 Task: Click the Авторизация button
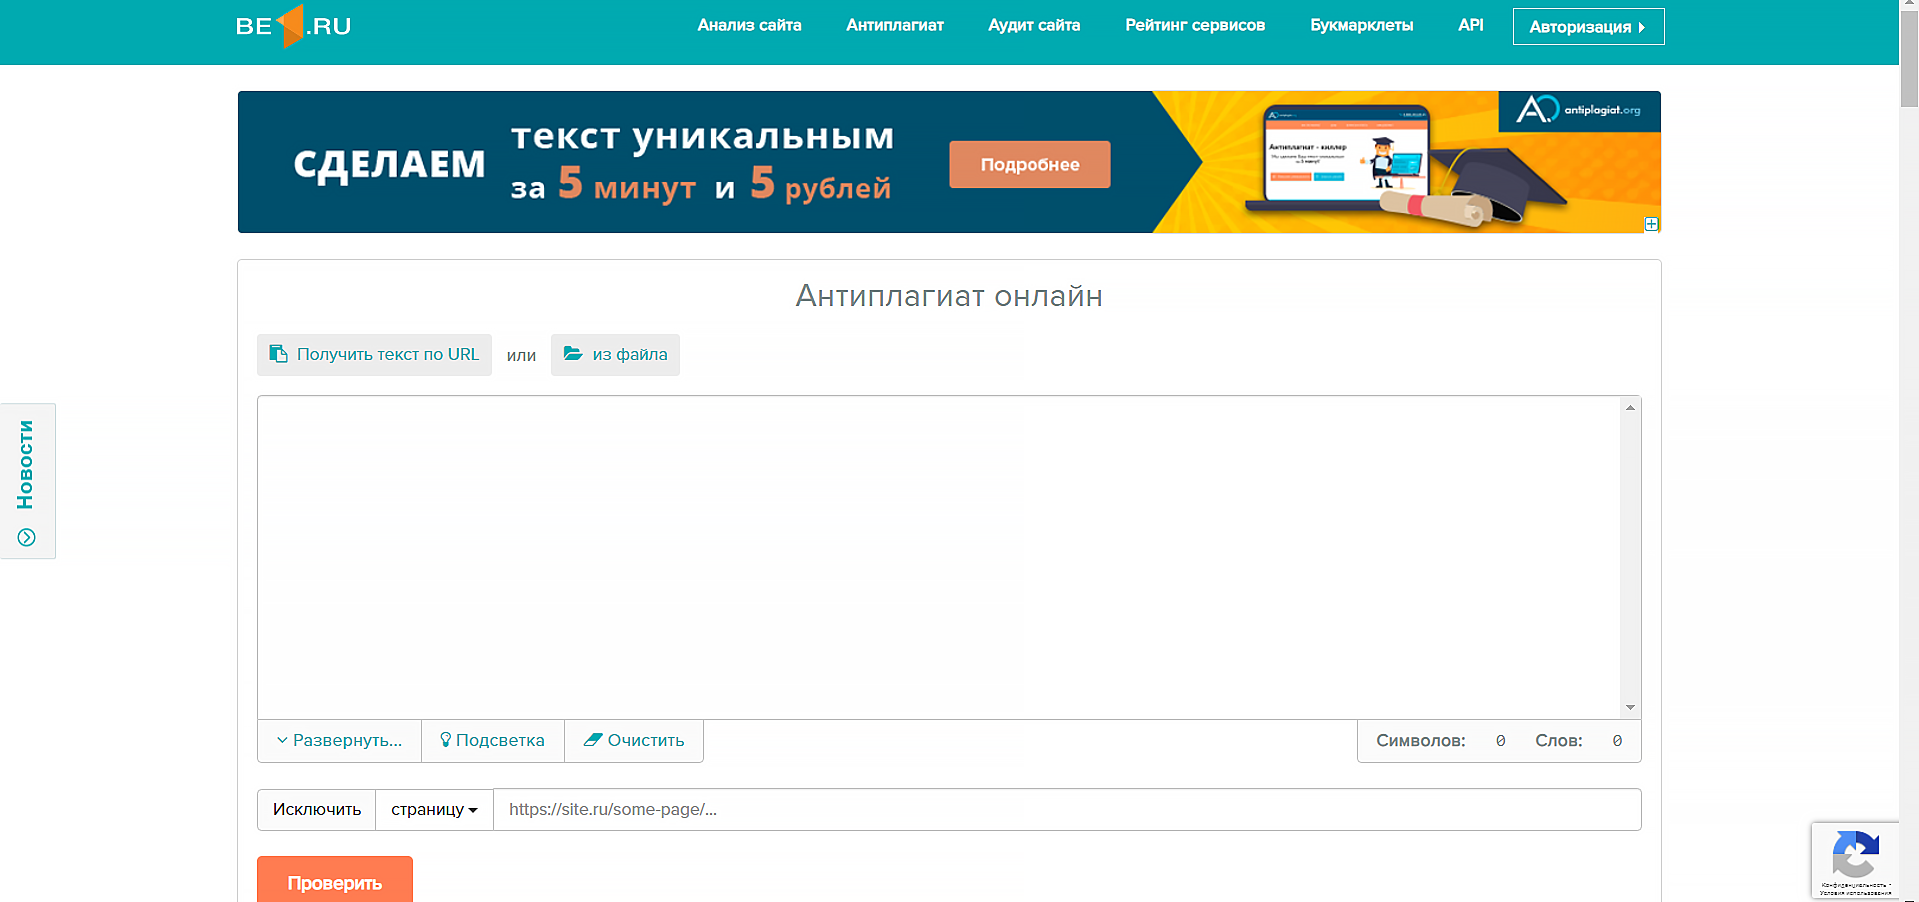1588,27
